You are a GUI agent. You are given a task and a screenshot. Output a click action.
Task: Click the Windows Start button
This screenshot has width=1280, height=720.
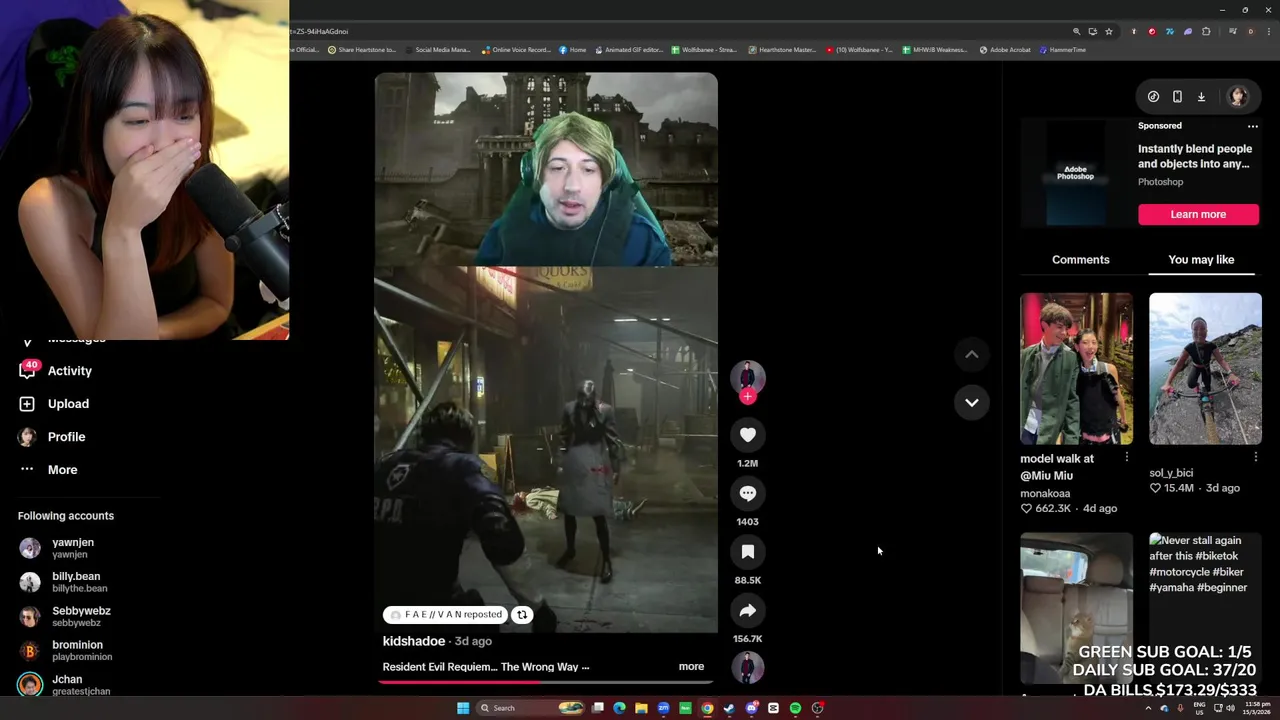coord(463,708)
